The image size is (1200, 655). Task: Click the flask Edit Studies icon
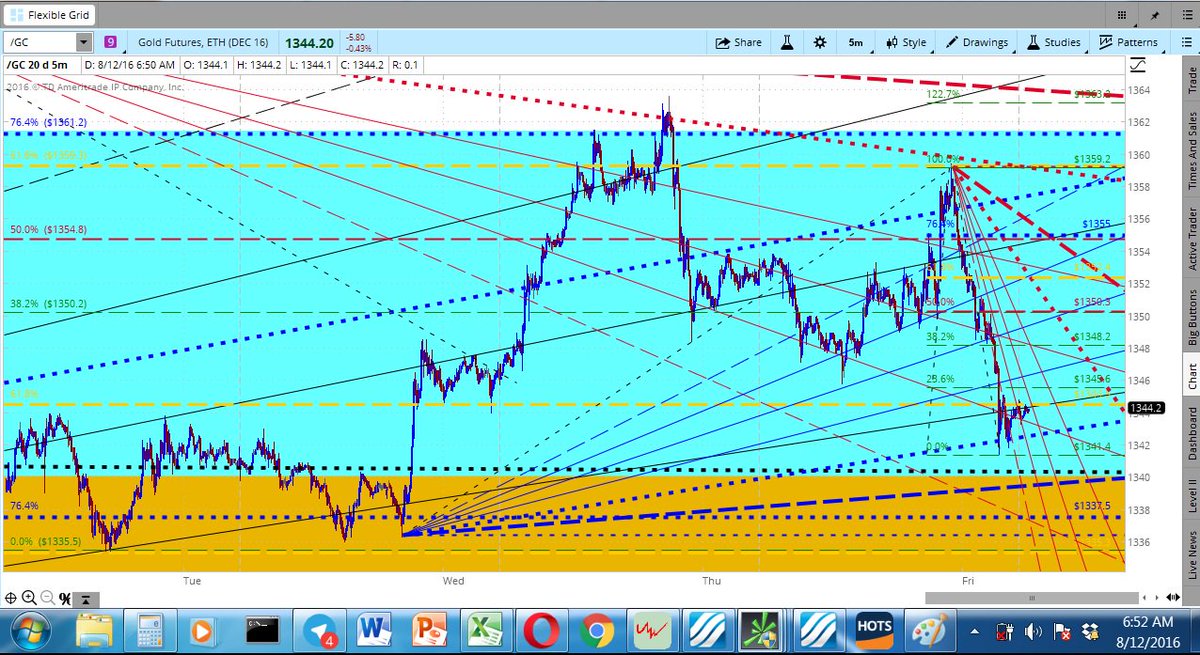coord(787,42)
